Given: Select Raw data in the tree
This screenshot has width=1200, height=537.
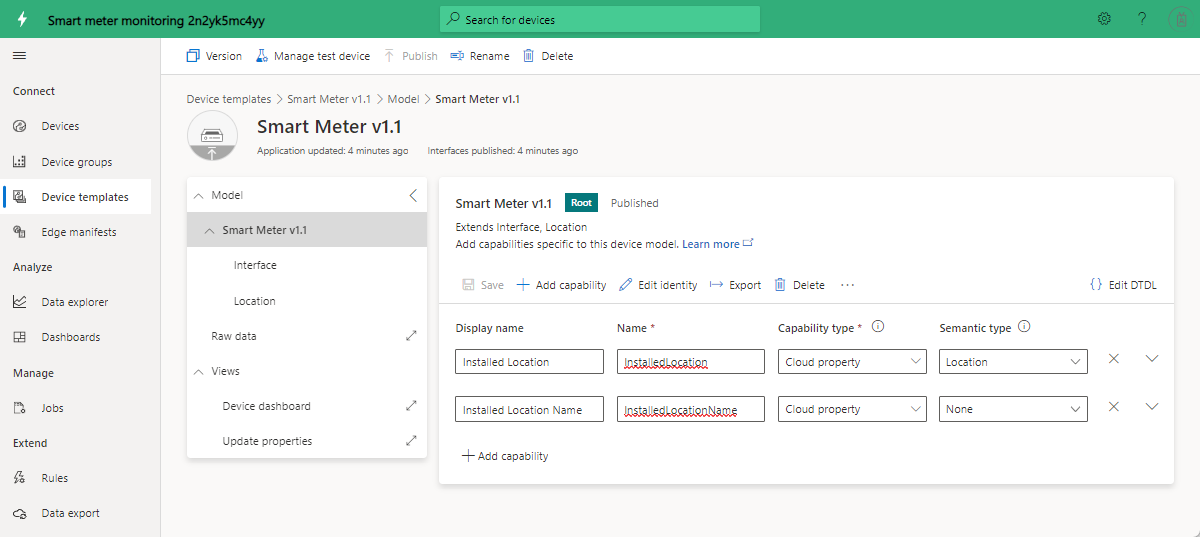Looking at the screenshot, I should 234,336.
